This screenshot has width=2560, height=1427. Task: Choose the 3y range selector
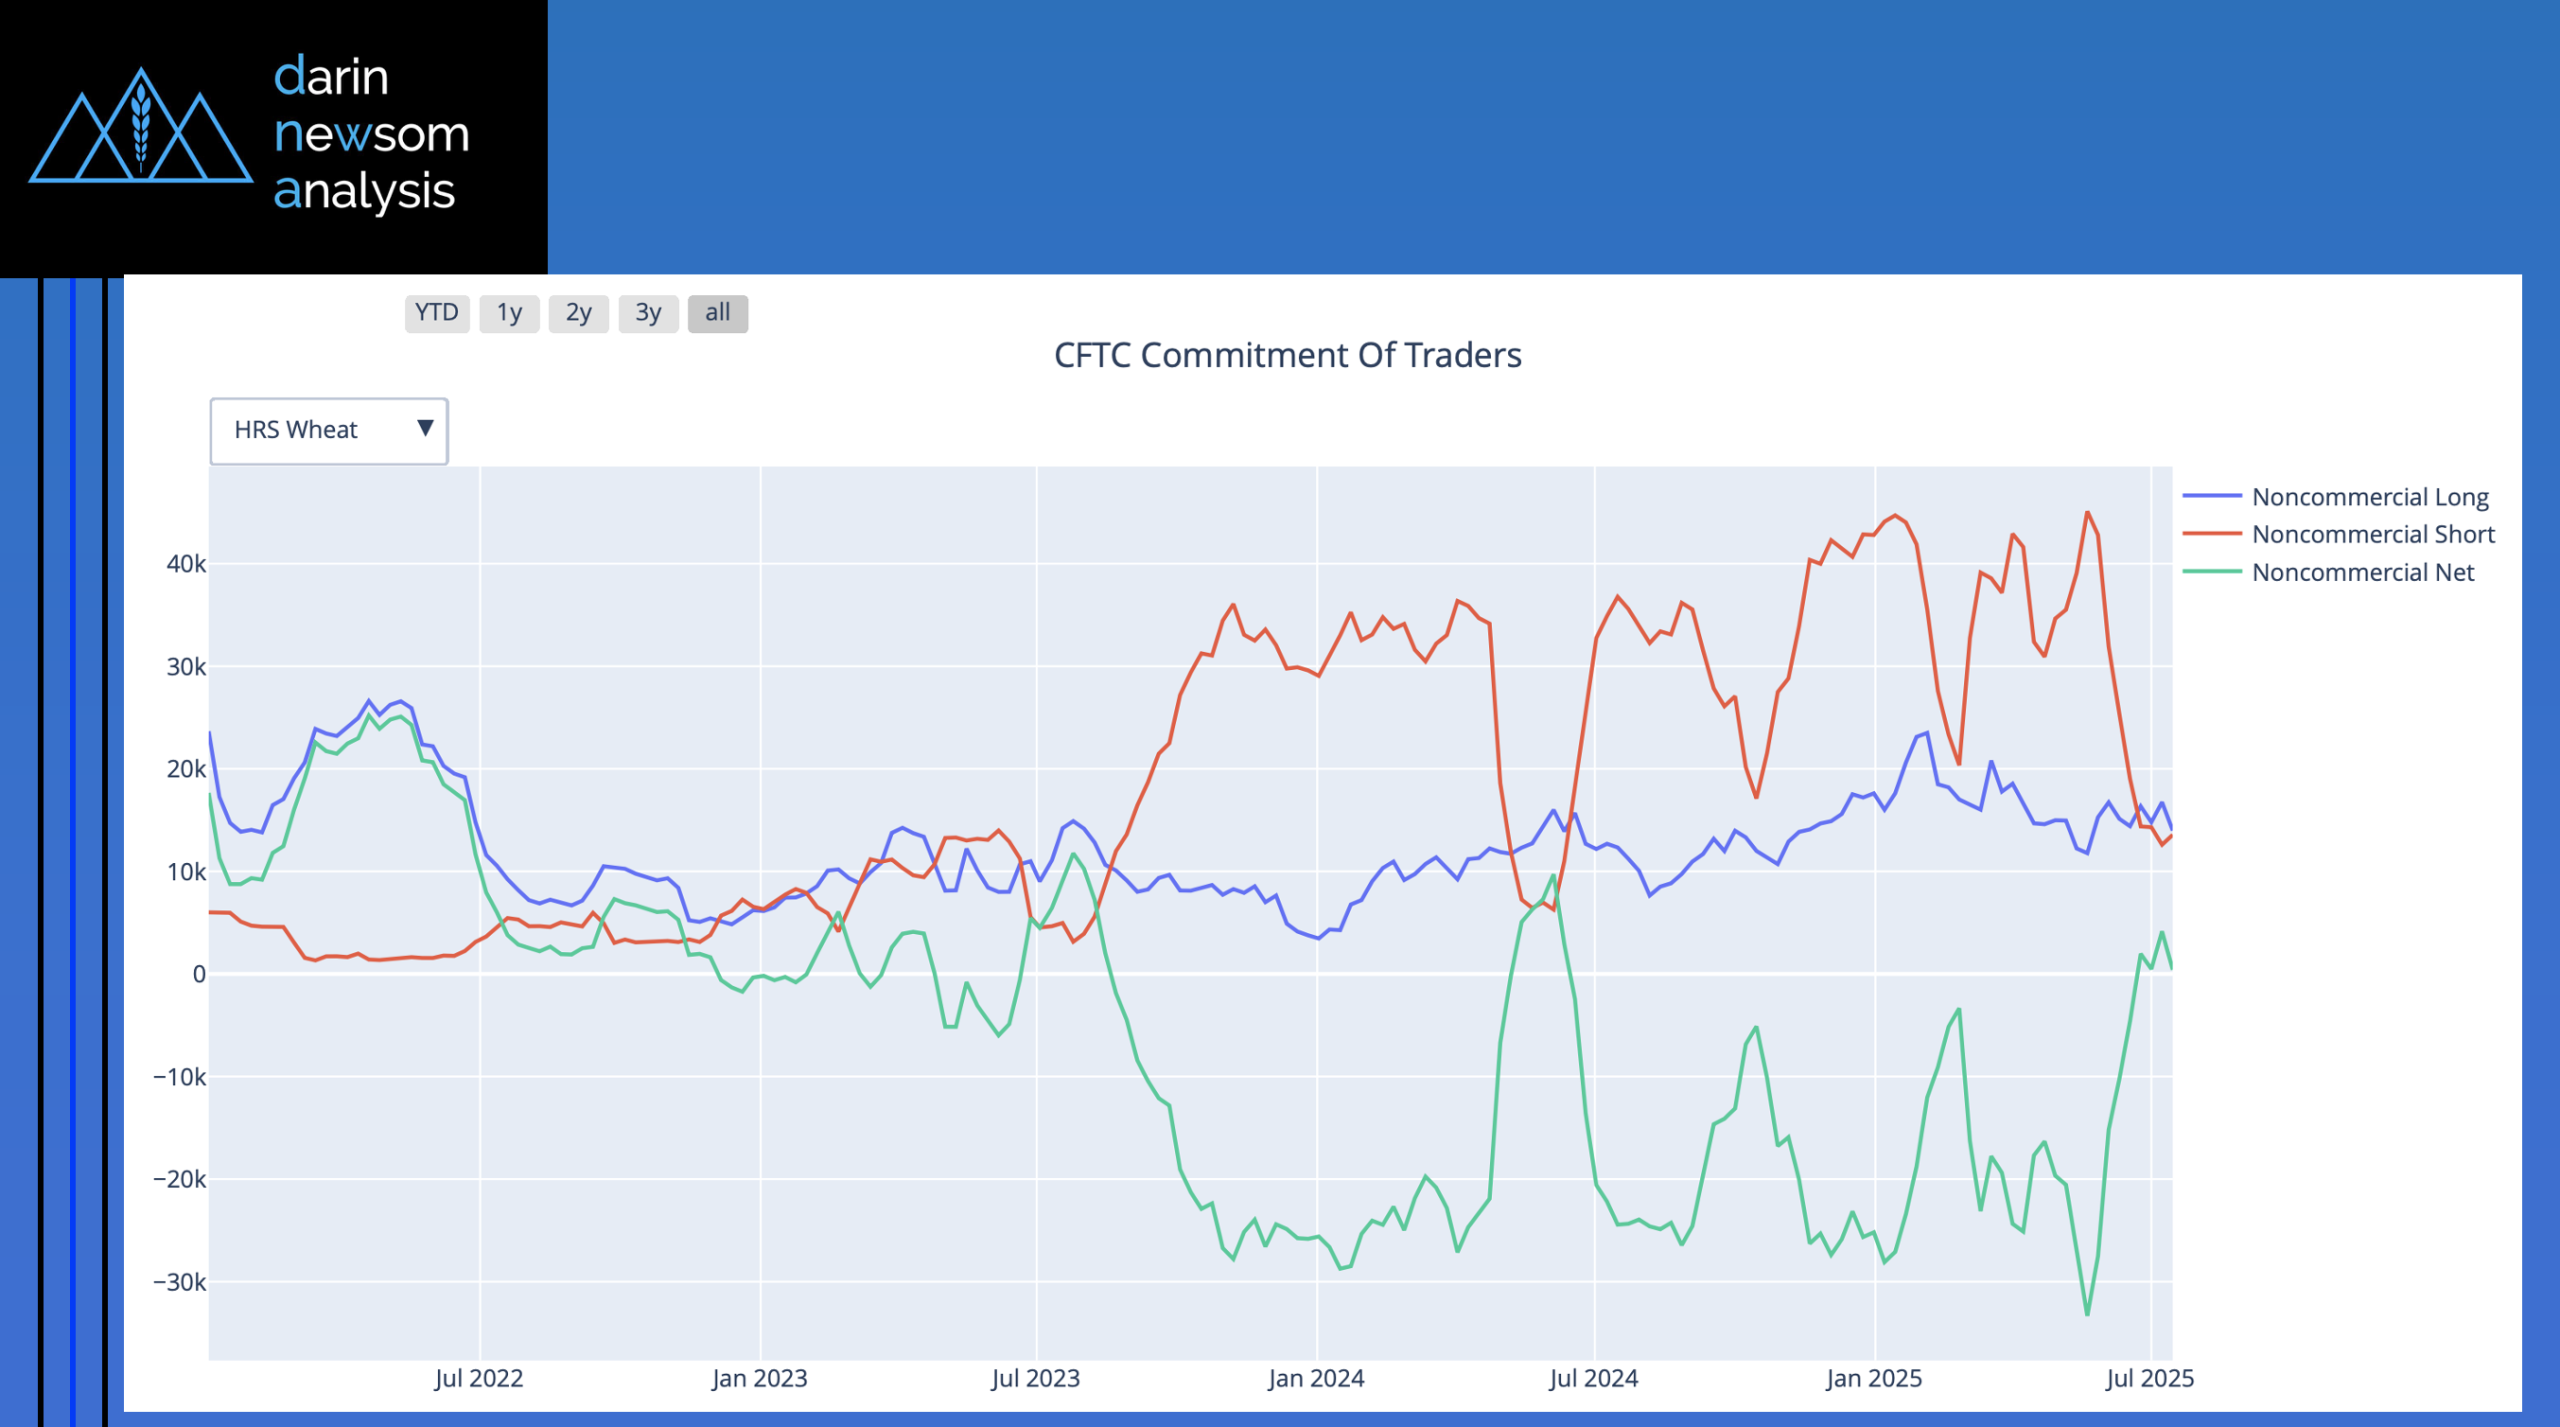click(x=648, y=313)
